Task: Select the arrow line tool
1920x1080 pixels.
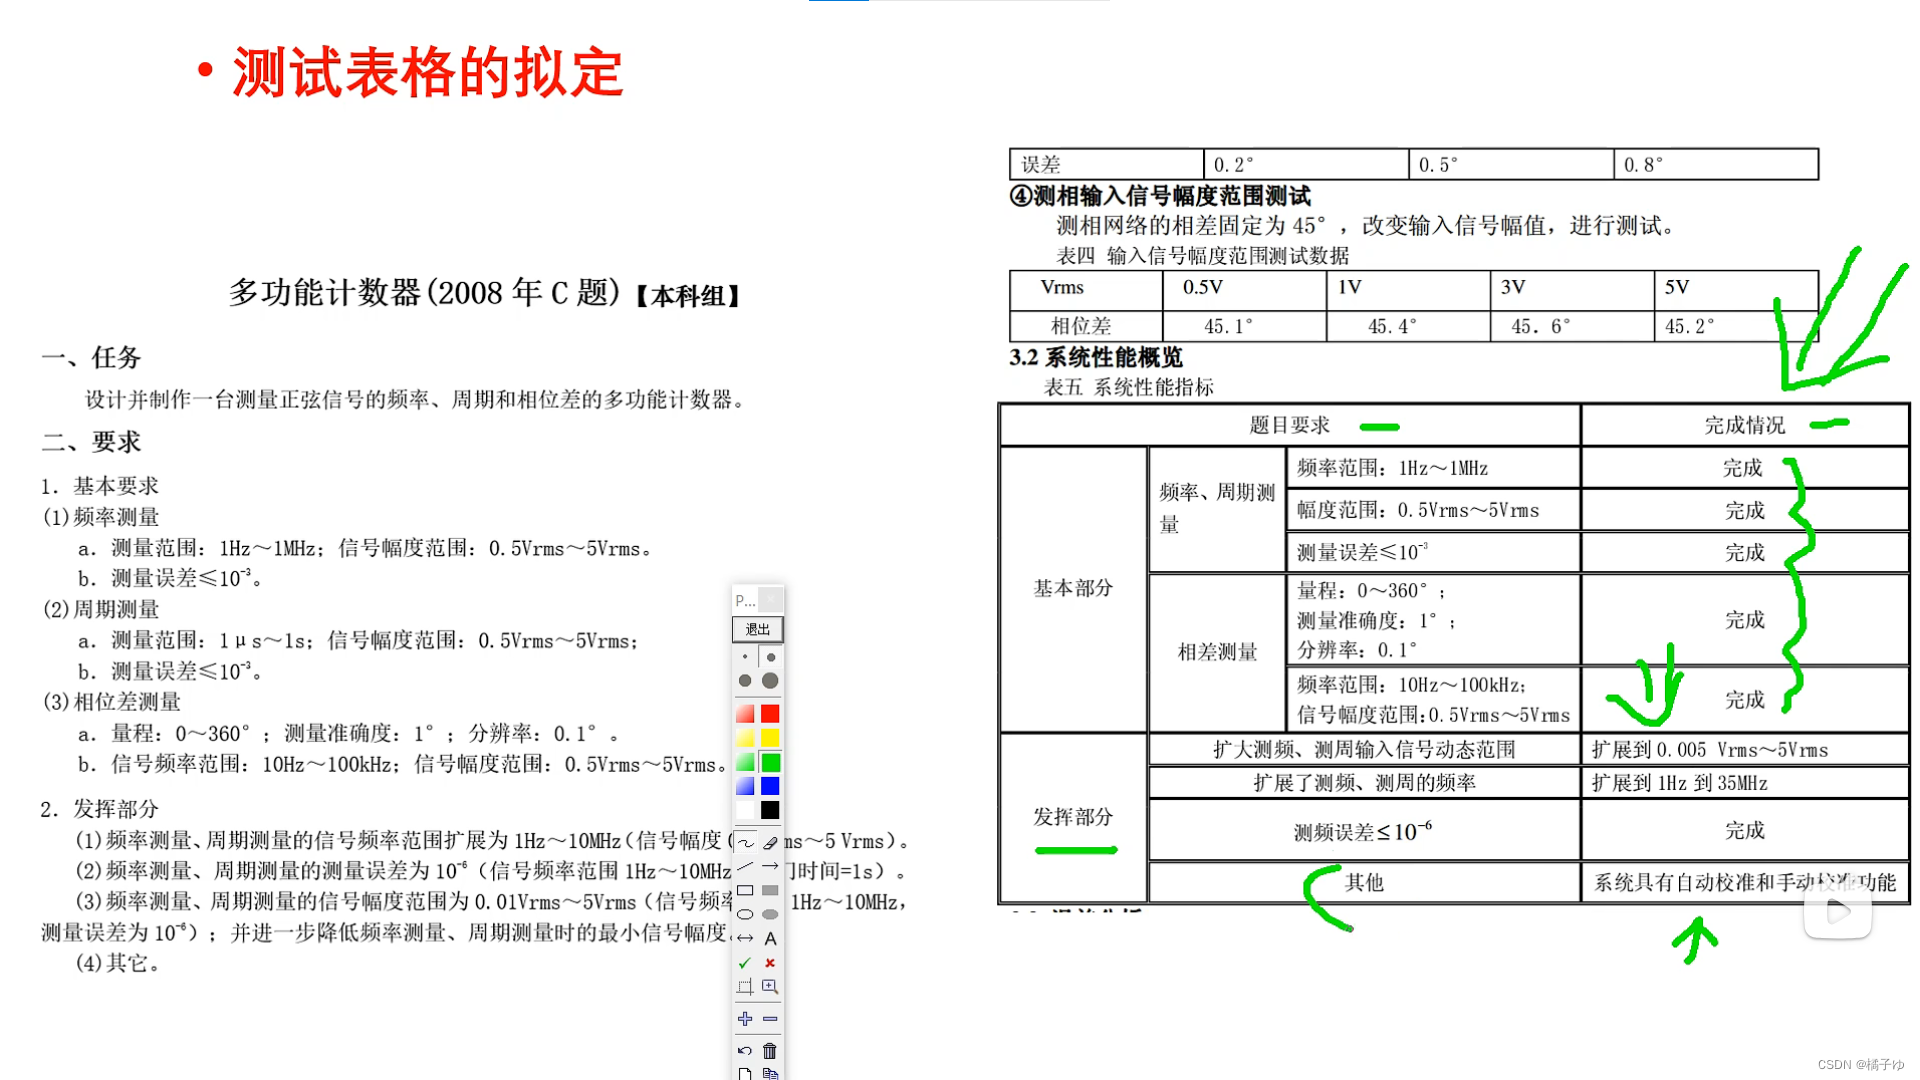Action: point(770,866)
